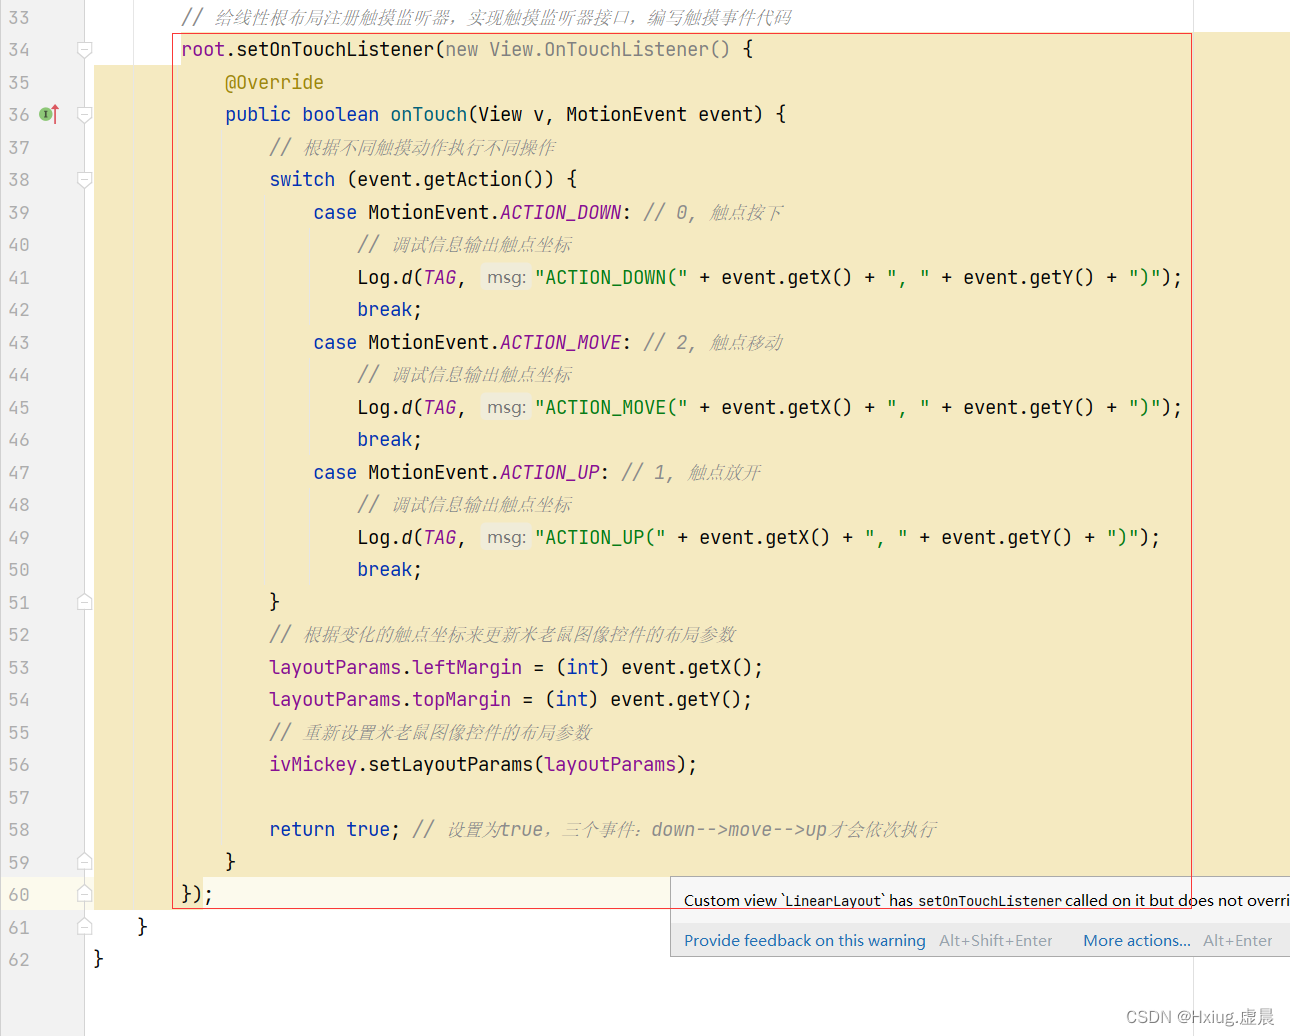Click fold end marker at line 51
Screen dimensions: 1290x1036
[85, 602]
